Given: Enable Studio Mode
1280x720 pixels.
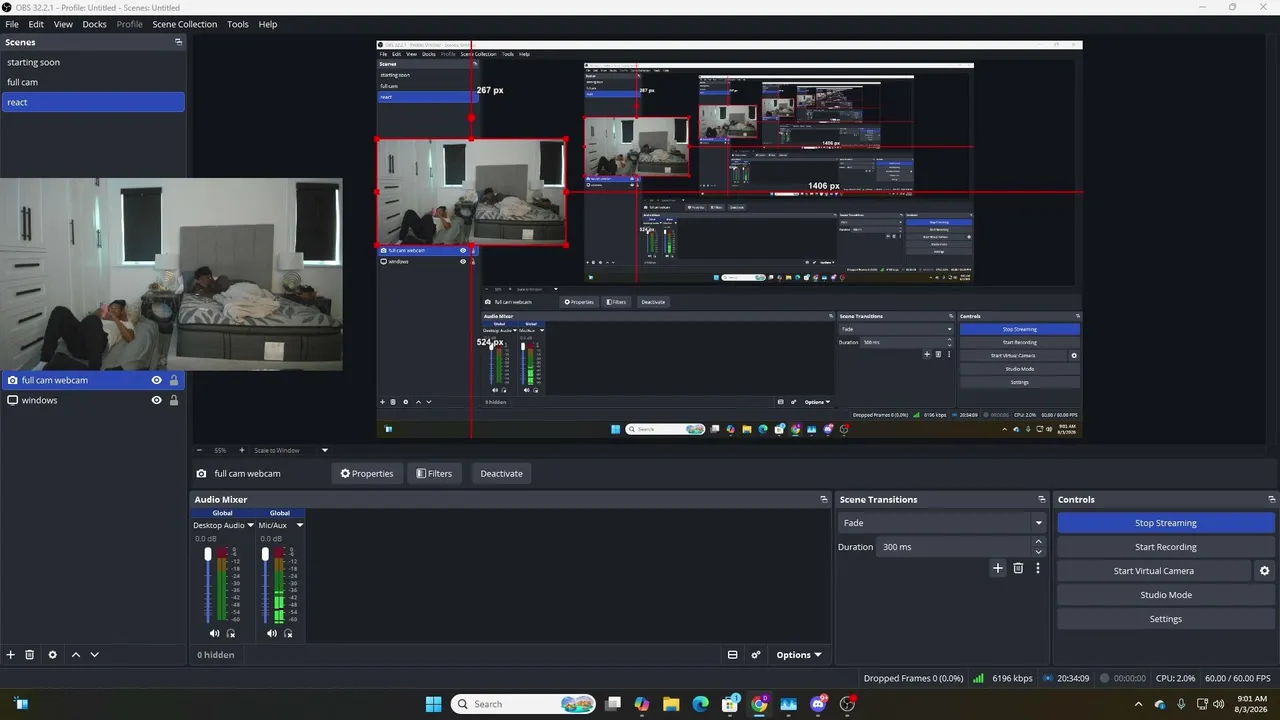Looking at the screenshot, I should [1166, 595].
